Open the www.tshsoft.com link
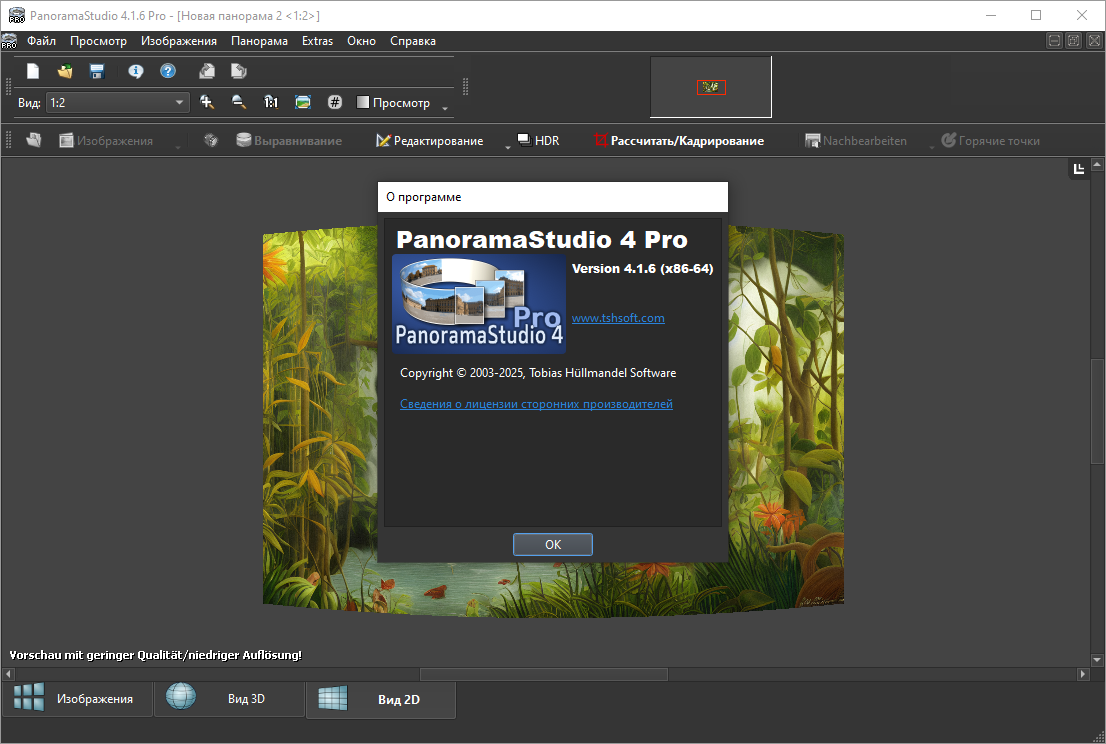The width and height of the screenshot is (1106, 744). coord(618,318)
